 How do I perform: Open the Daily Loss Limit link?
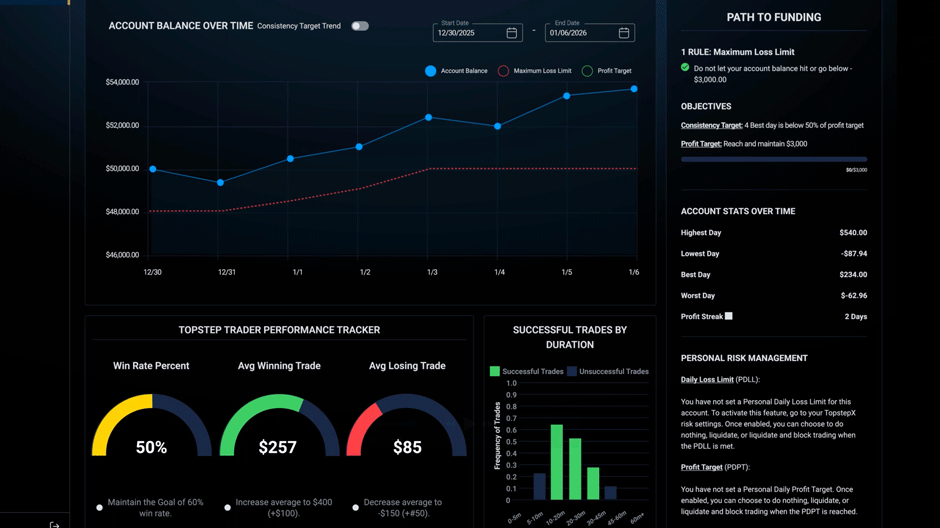click(707, 379)
